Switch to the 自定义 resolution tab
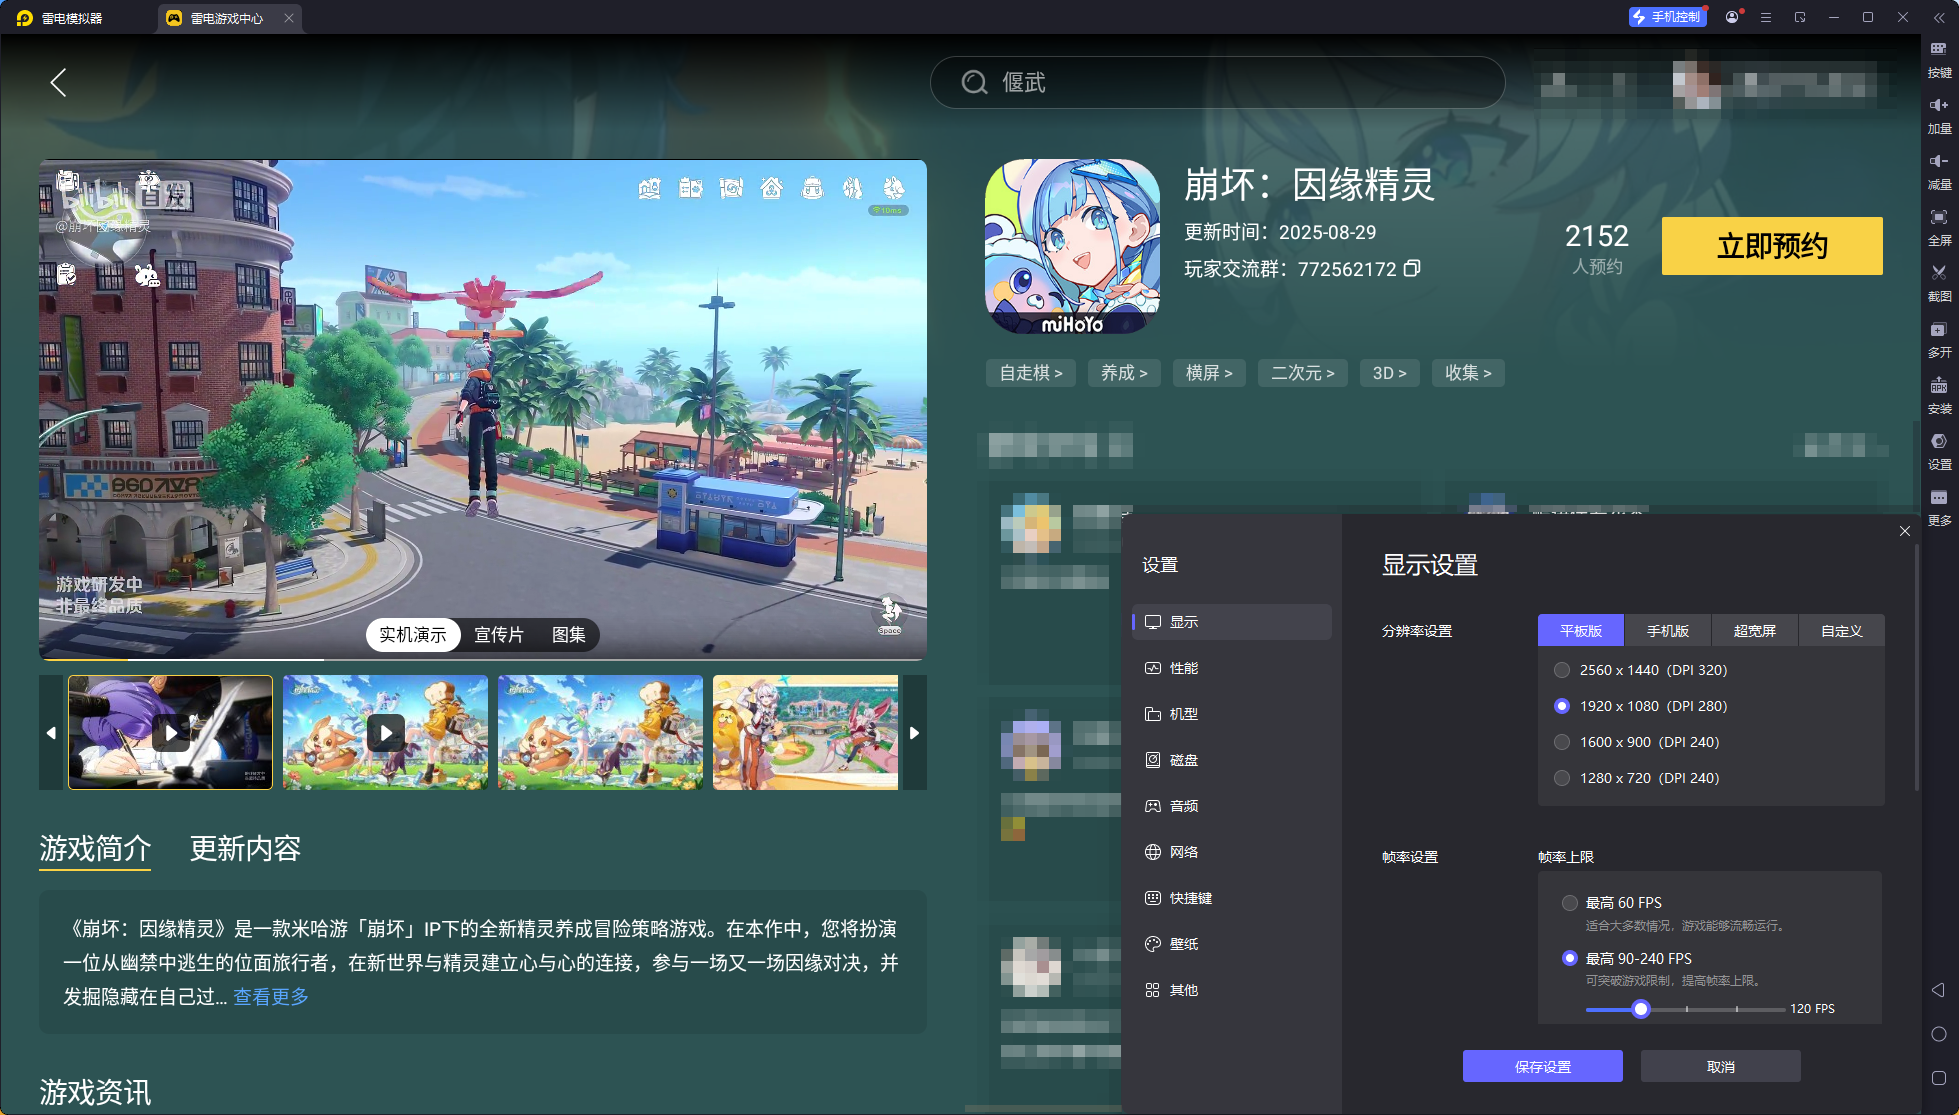Image resolution: width=1959 pixels, height=1115 pixels. [1841, 631]
